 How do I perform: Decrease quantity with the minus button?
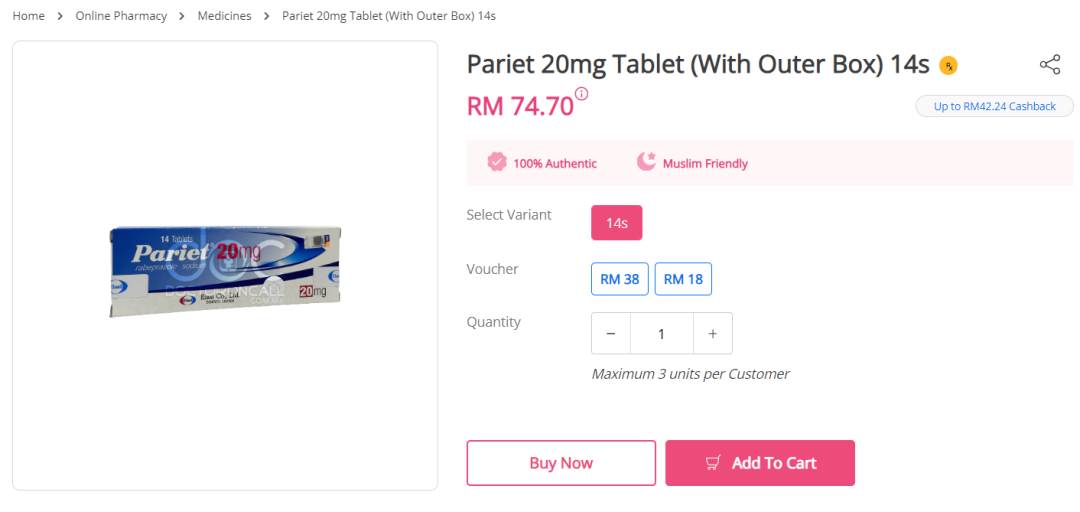pyautogui.click(x=611, y=334)
